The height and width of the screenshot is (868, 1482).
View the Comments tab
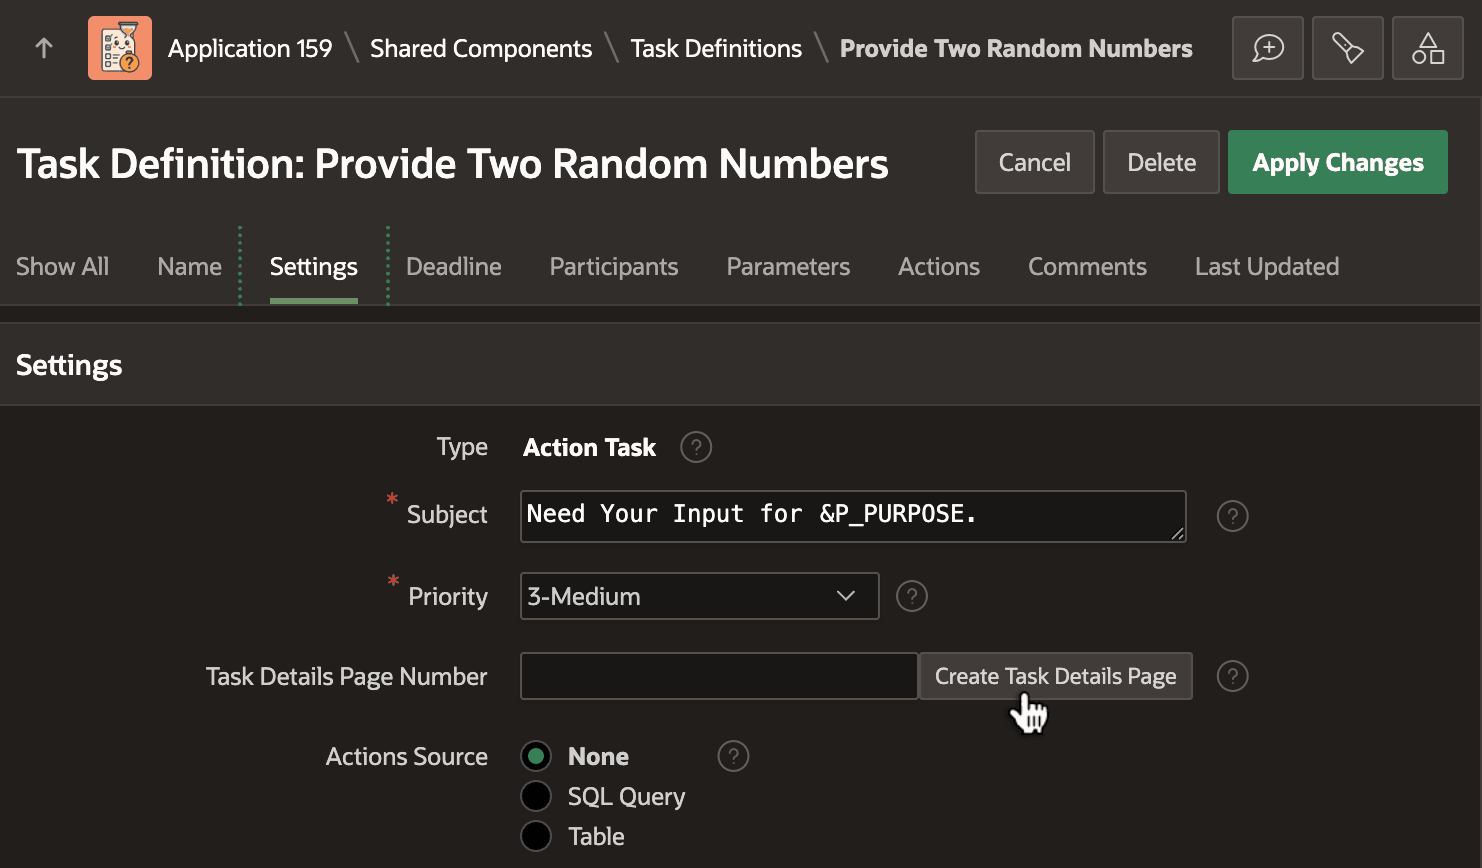(1087, 266)
